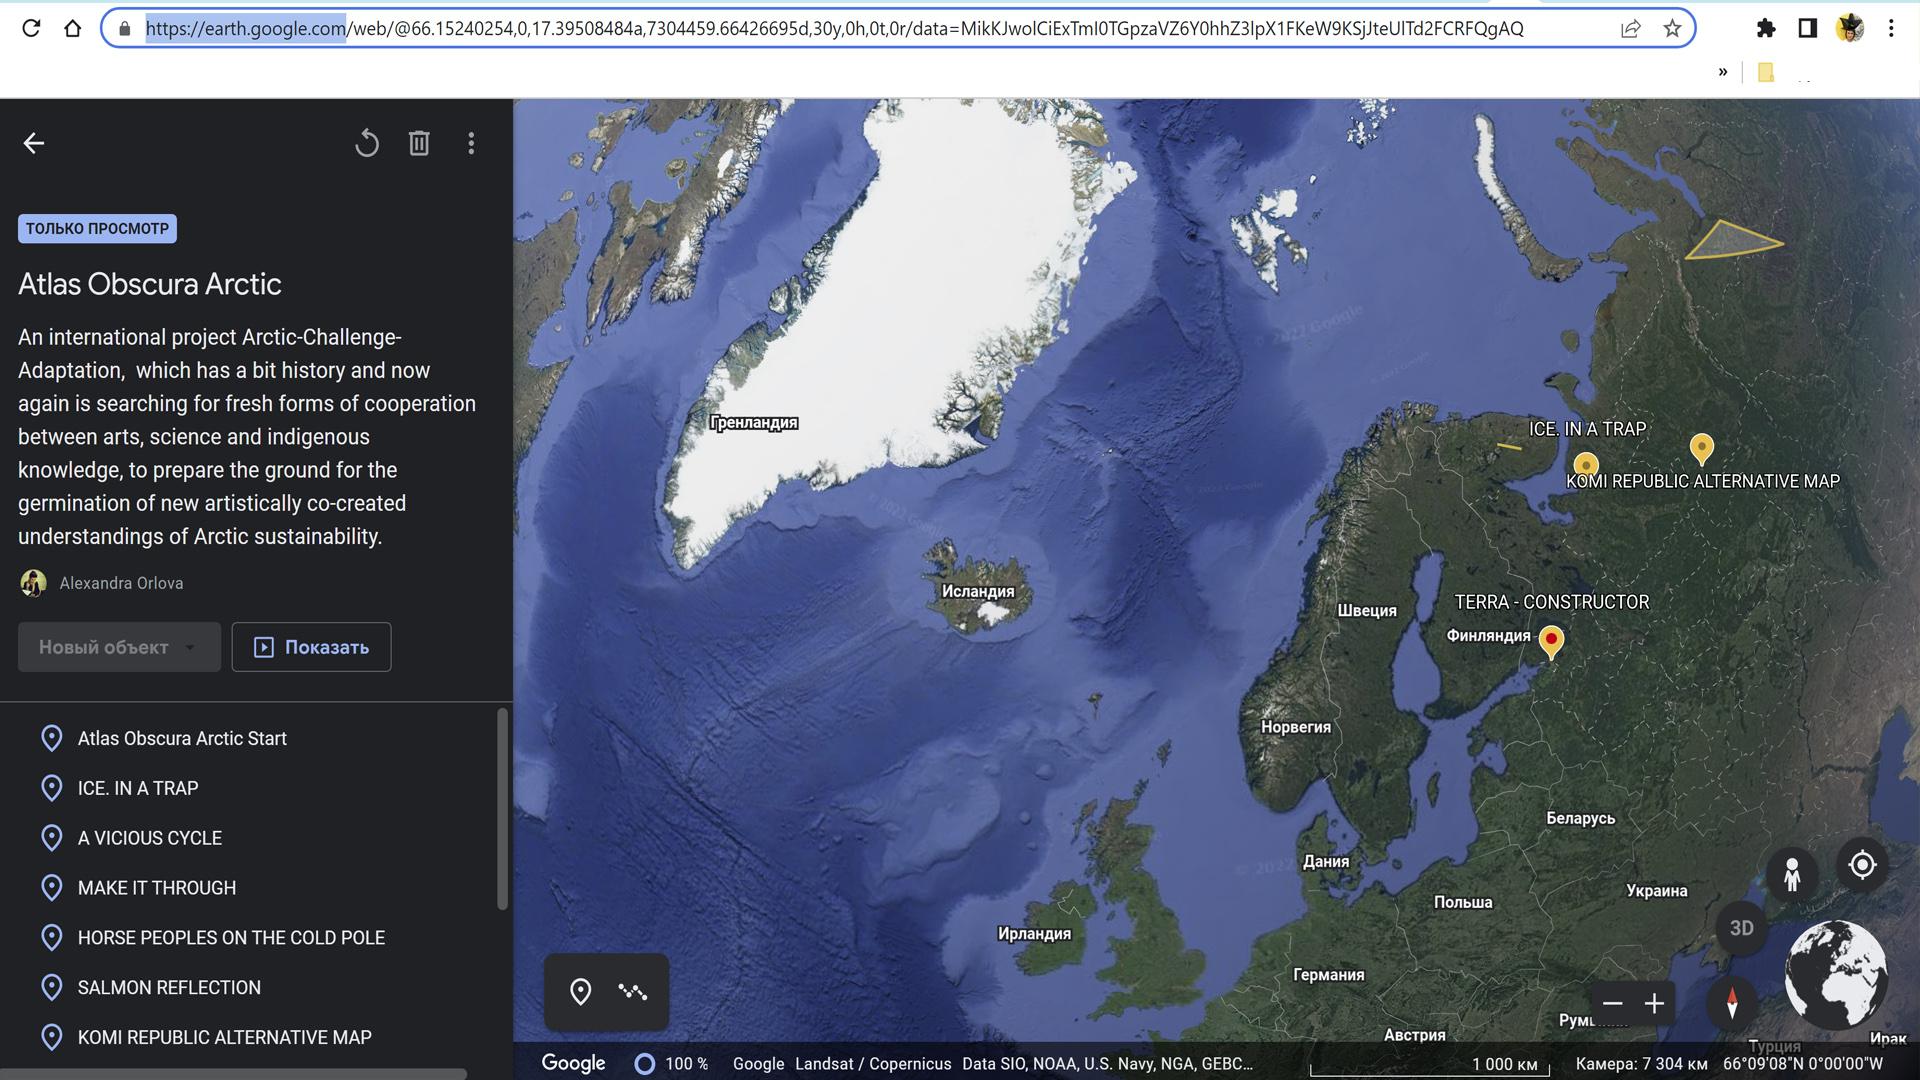Click the Германия map label
This screenshot has height=1080, width=1920.
coord(1328,975)
